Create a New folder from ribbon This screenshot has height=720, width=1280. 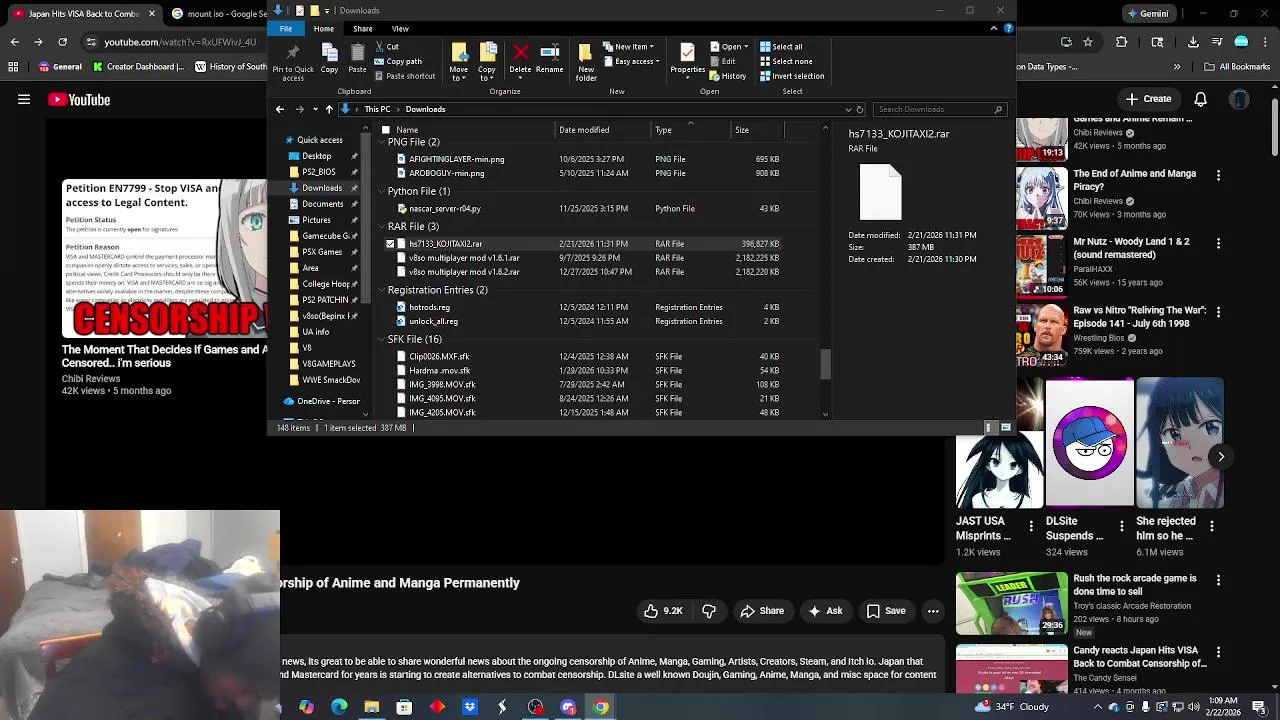[586, 62]
